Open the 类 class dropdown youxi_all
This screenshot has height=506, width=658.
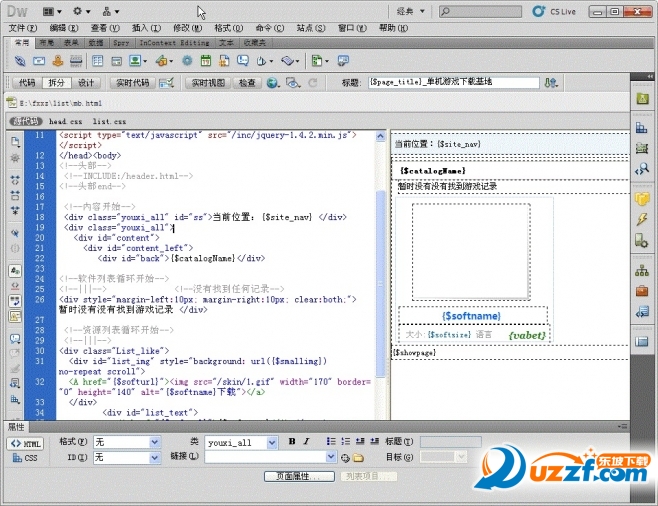272,442
